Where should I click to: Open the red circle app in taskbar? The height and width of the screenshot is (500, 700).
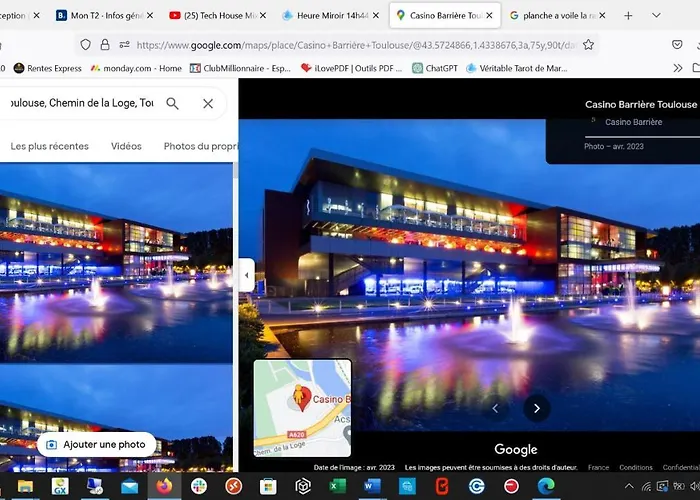coord(511,486)
